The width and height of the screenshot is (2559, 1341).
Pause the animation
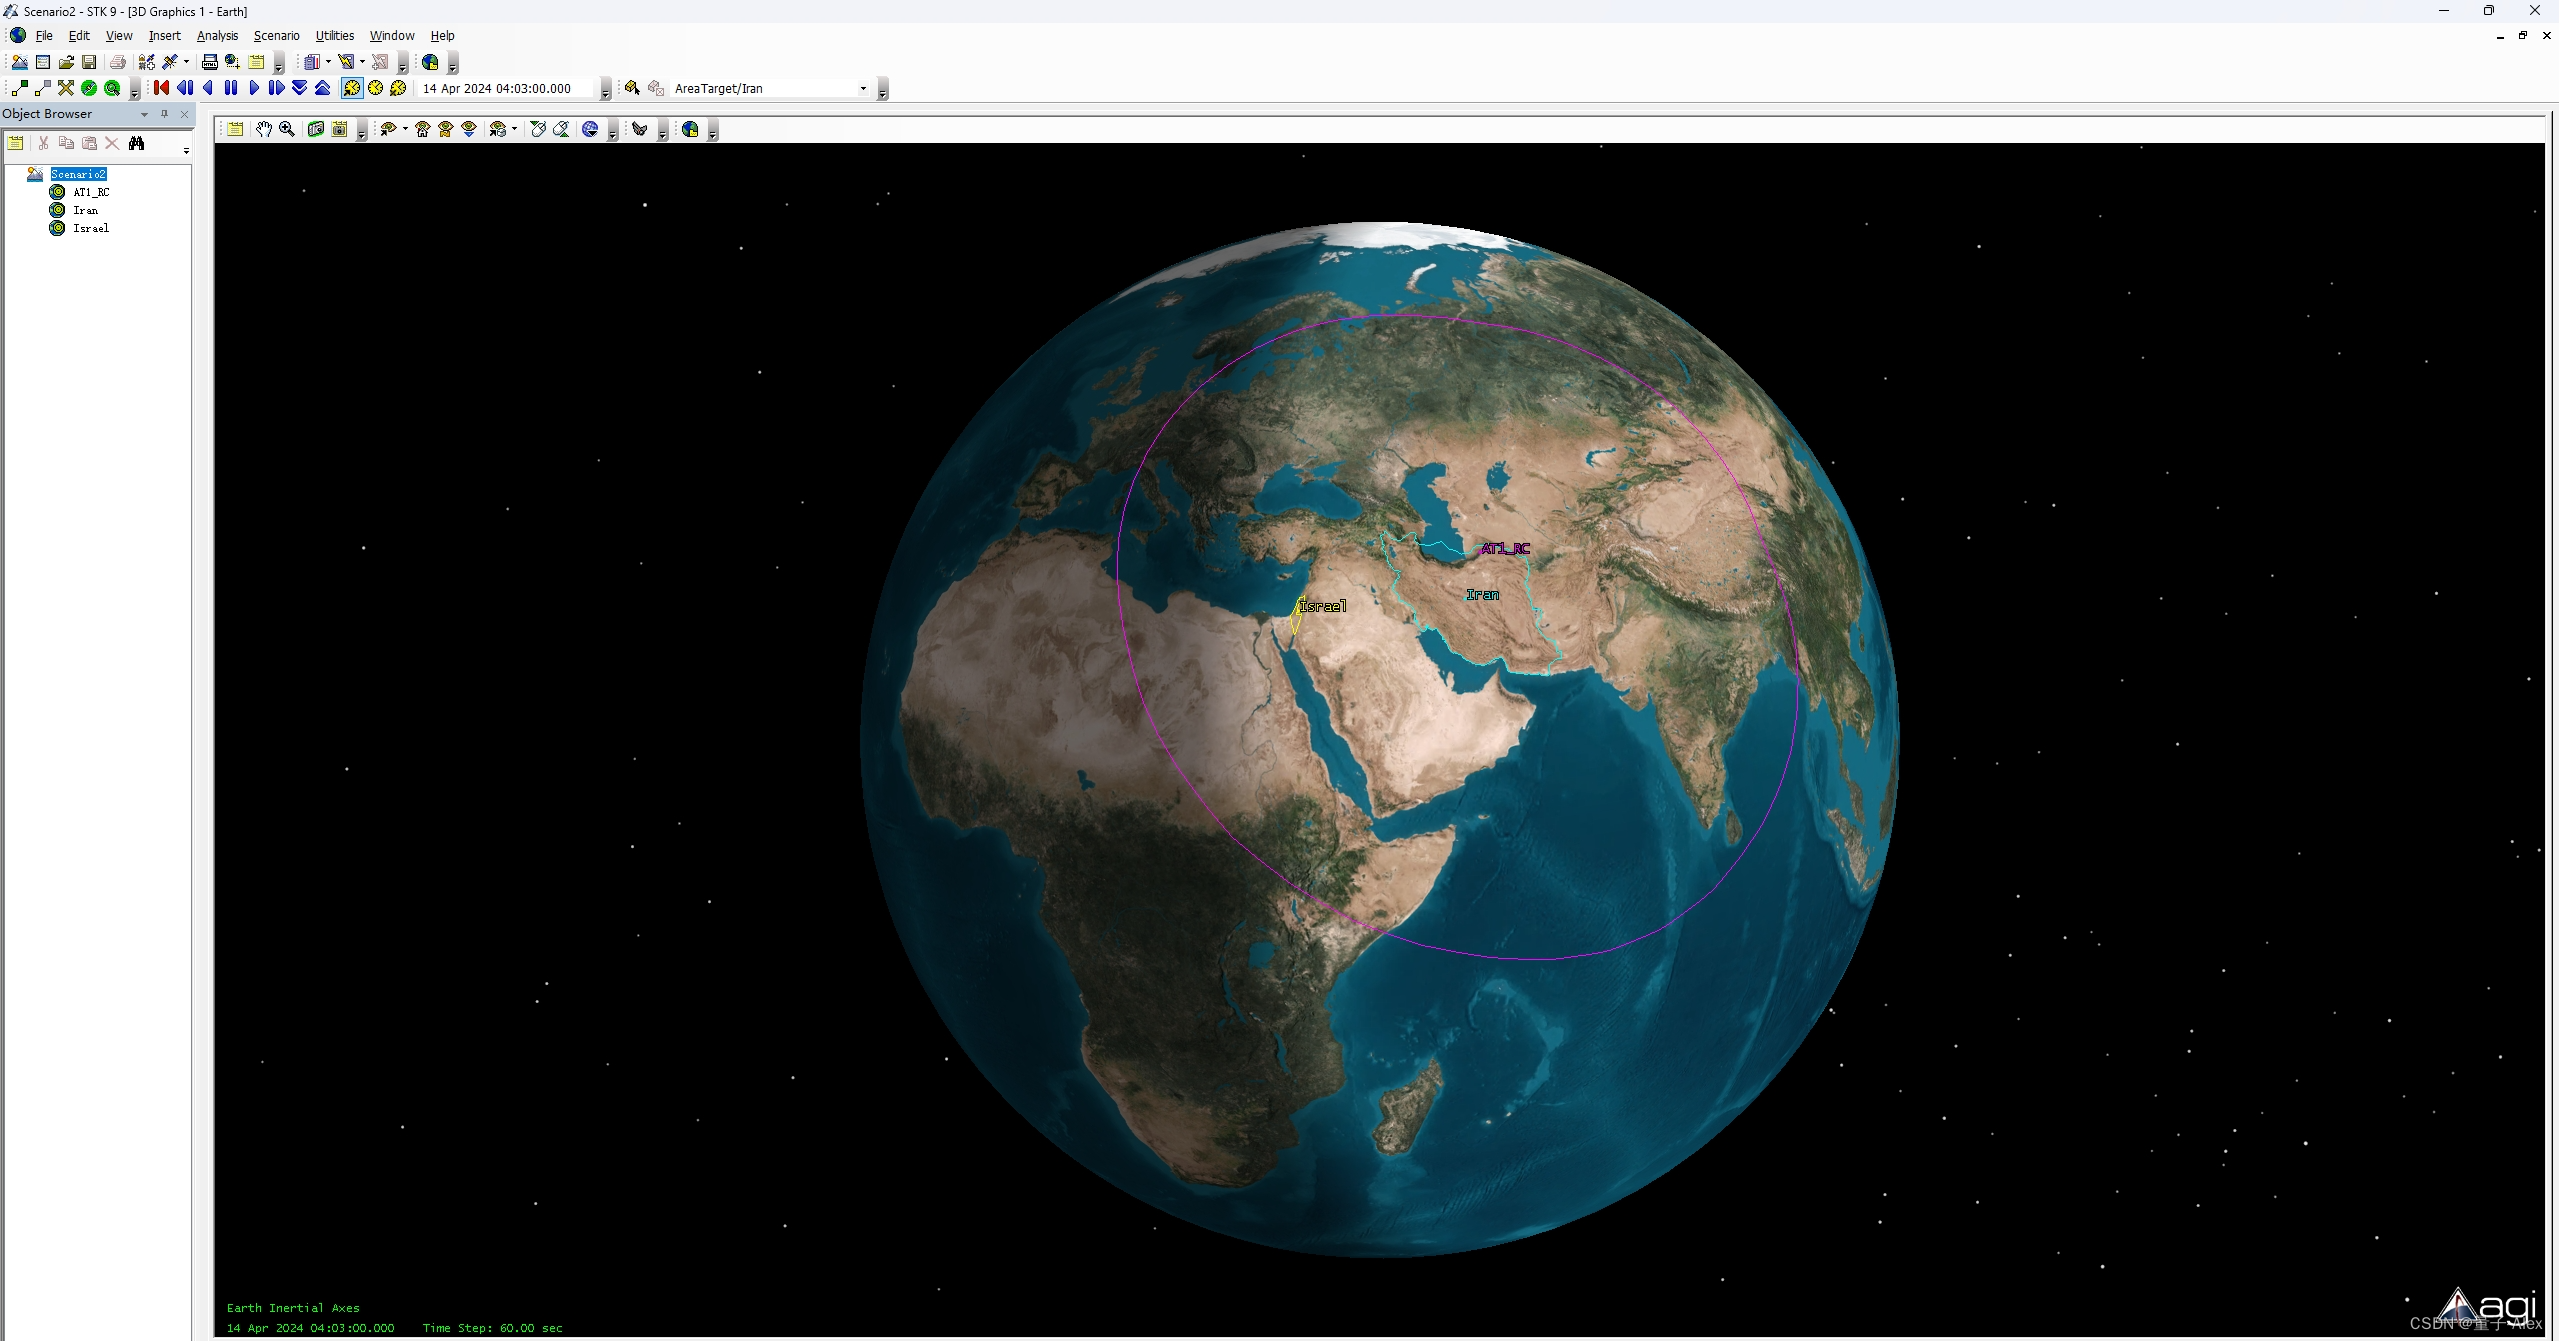coord(231,88)
